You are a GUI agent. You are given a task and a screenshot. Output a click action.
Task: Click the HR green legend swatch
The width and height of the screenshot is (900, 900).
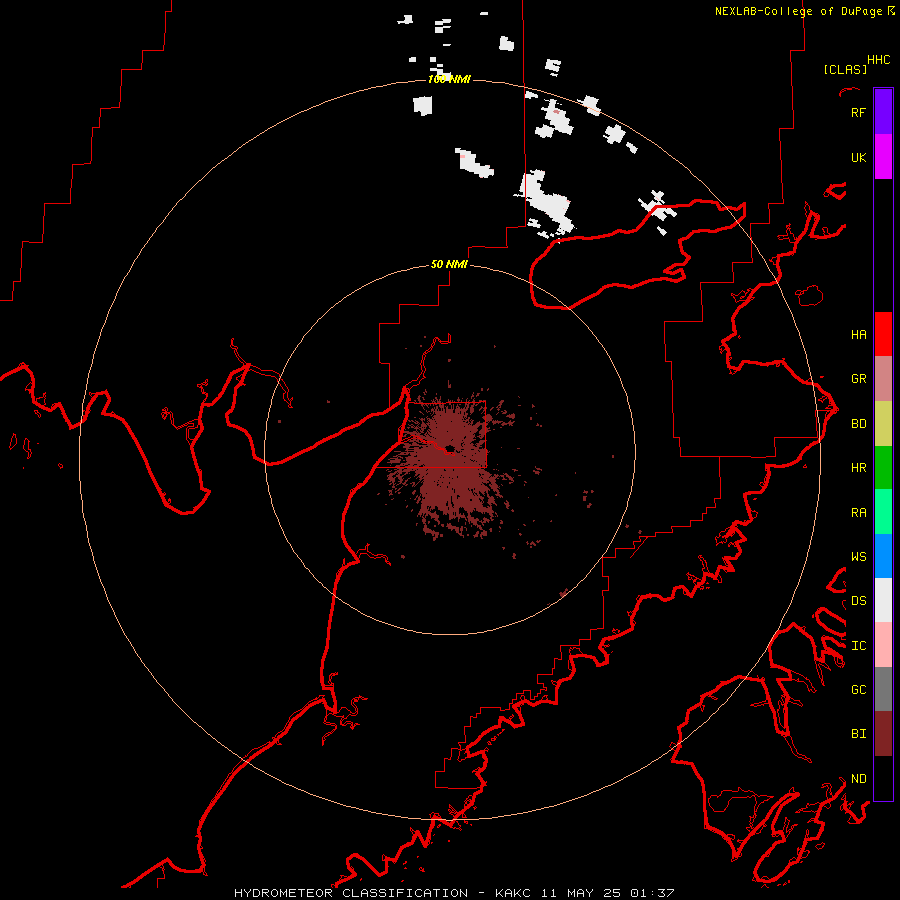[883, 467]
